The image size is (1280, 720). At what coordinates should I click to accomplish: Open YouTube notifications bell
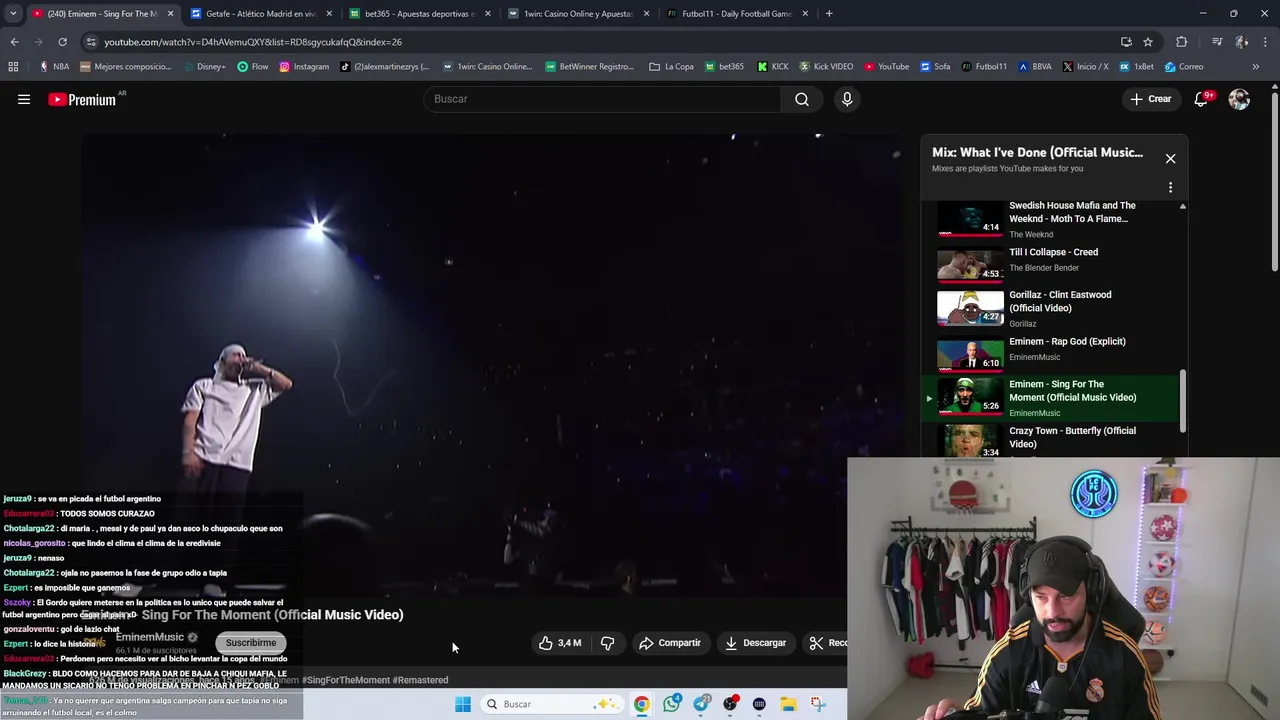coord(1202,99)
